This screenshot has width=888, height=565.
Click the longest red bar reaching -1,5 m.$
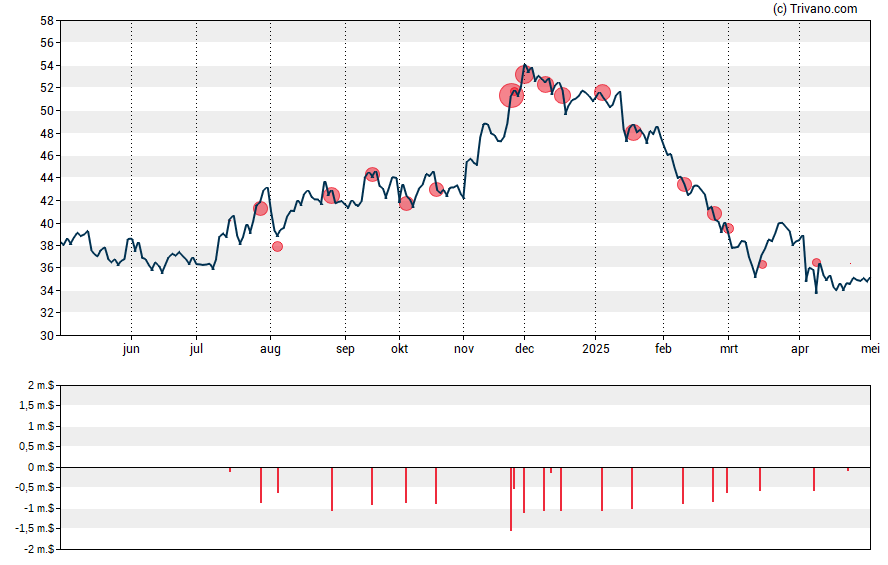pyautogui.click(x=511, y=499)
